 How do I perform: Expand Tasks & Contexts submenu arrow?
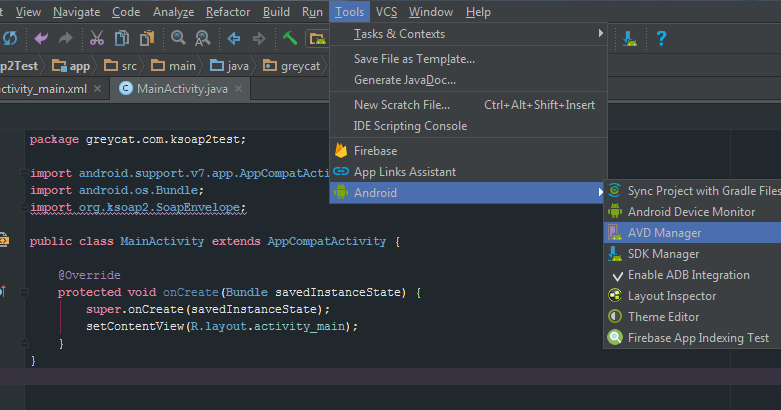click(x=601, y=33)
